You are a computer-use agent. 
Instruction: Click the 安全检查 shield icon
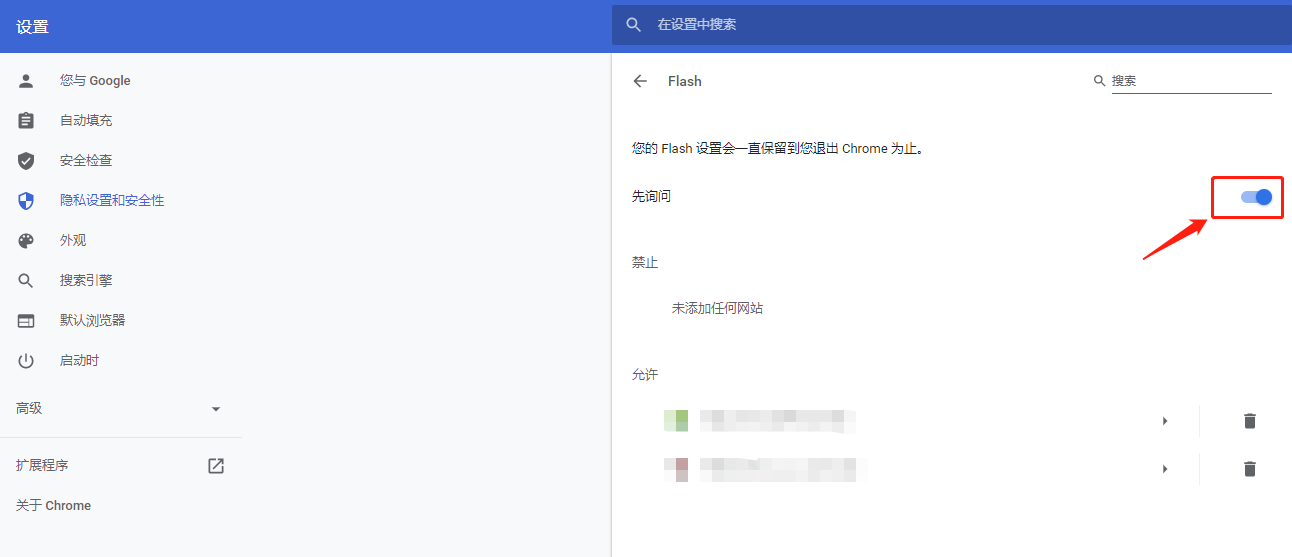pyautogui.click(x=26, y=161)
